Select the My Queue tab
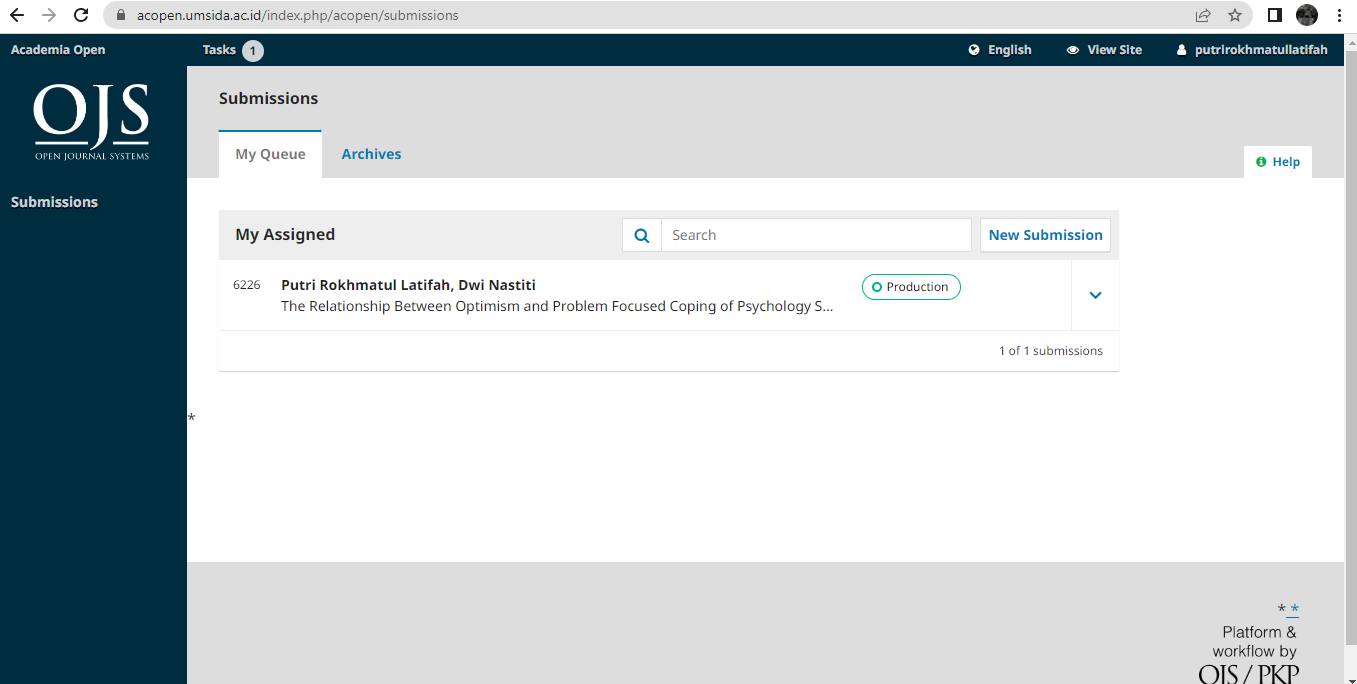This screenshot has width=1357, height=684. (x=270, y=154)
